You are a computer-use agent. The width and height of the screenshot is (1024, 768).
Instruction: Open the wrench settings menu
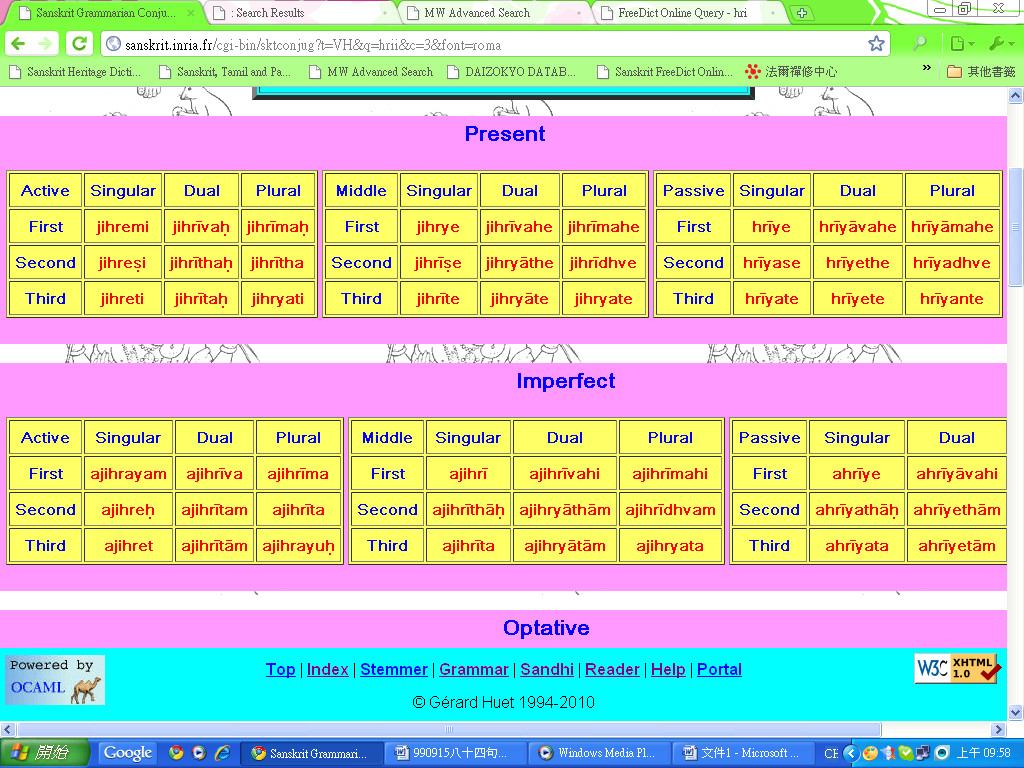click(1000, 44)
